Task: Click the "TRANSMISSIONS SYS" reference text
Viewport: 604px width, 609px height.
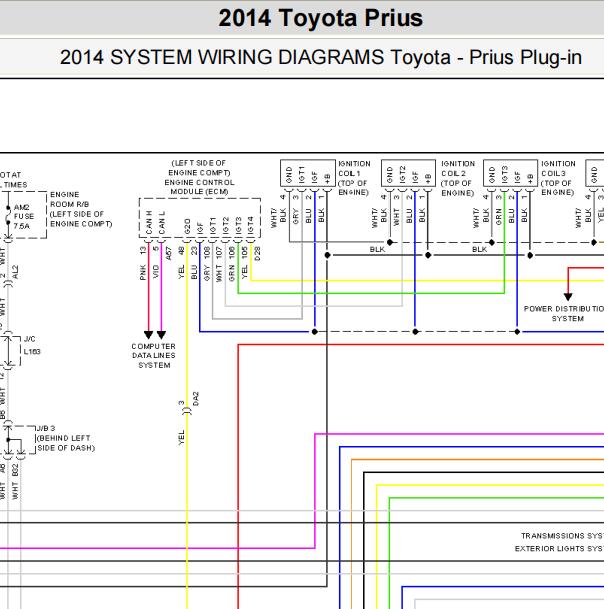Action: click(562, 536)
